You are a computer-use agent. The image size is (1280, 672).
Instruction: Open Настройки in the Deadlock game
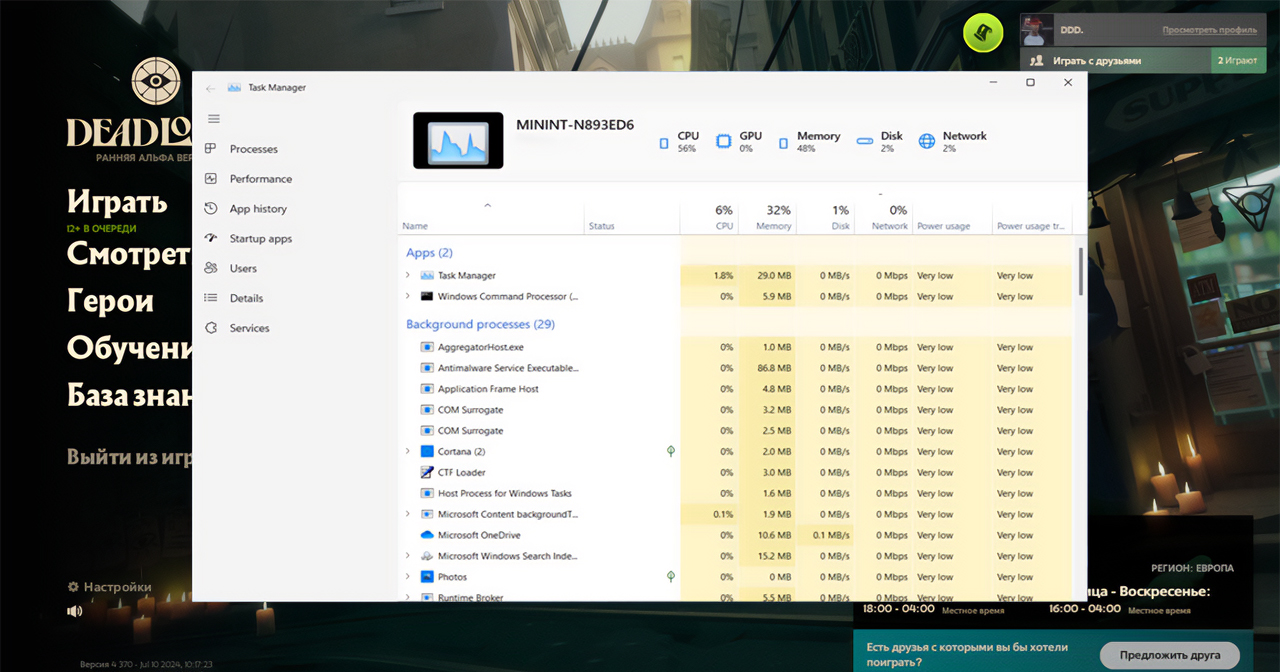(109, 587)
